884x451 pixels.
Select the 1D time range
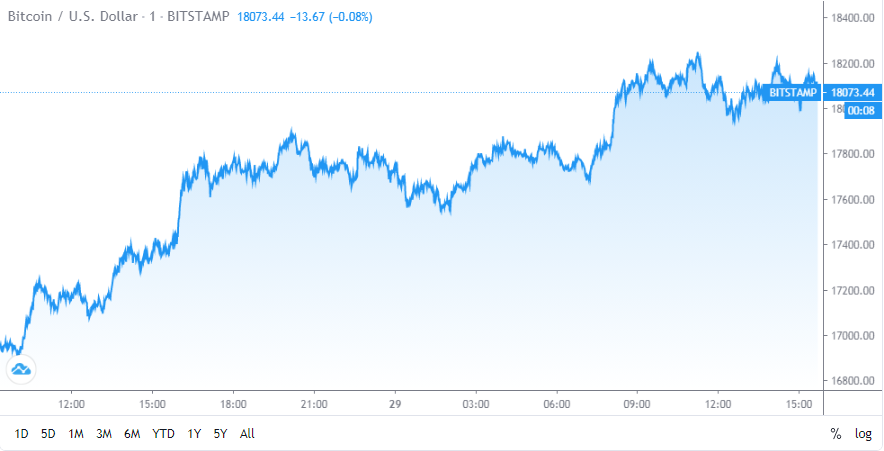pos(21,434)
